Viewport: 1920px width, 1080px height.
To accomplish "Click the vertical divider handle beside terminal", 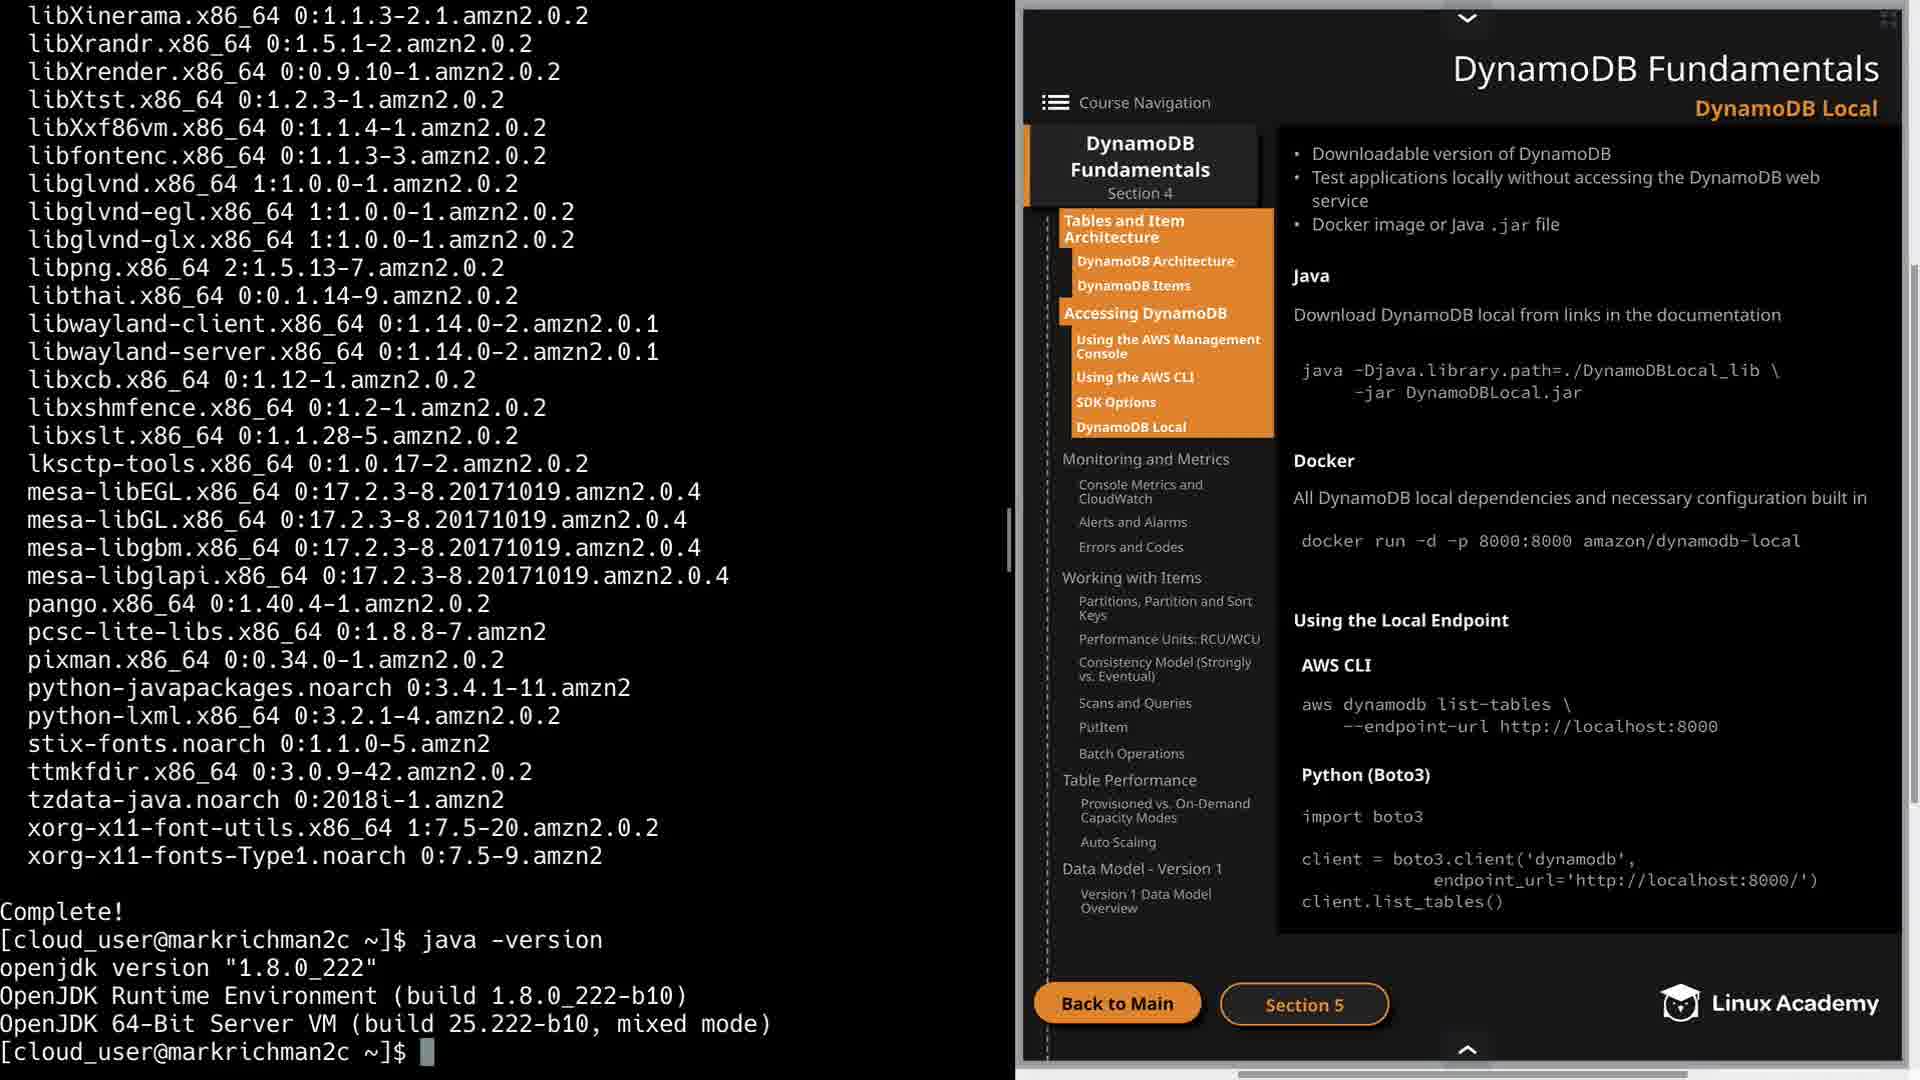I will click(x=1009, y=540).
